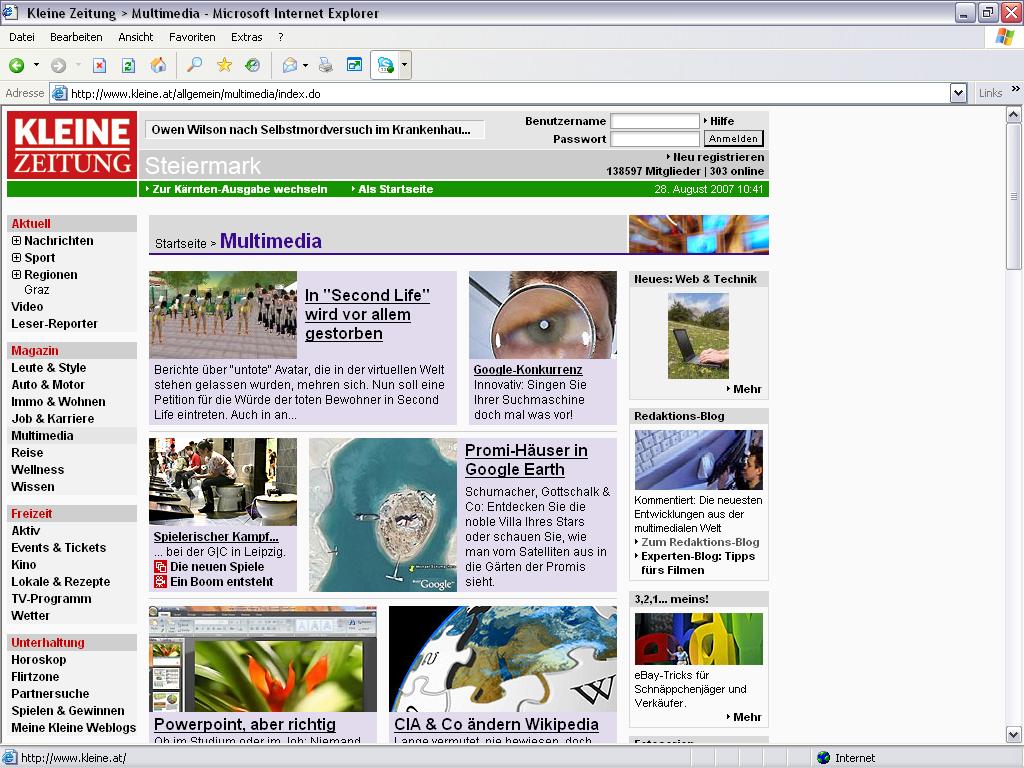The width and height of the screenshot is (1024, 768).
Task: Click the Forward arrow button
Action: pyautogui.click(x=58, y=65)
